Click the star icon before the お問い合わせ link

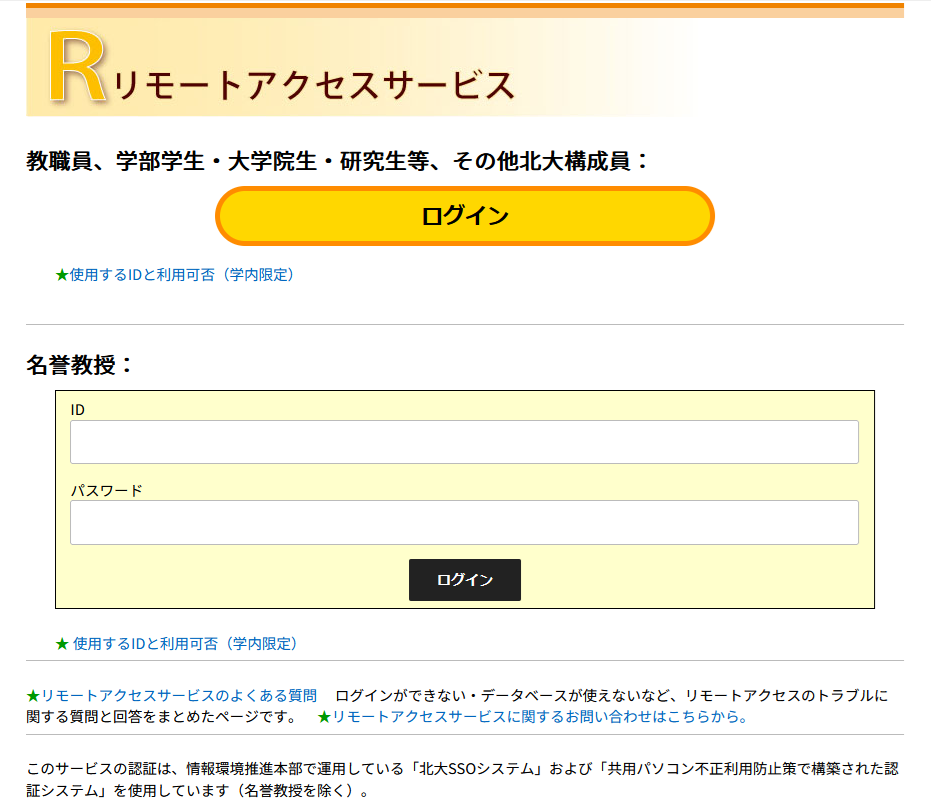[324, 717]
